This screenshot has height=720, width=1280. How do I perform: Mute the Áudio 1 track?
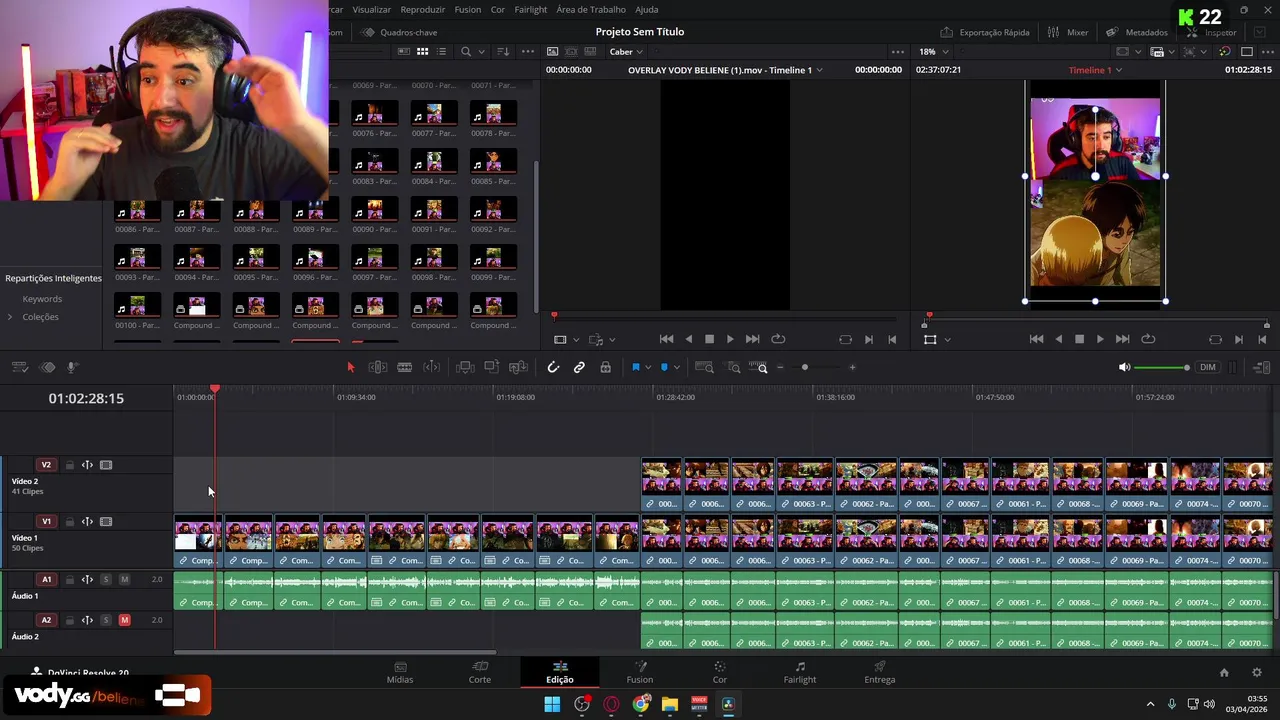coord(124,579)
